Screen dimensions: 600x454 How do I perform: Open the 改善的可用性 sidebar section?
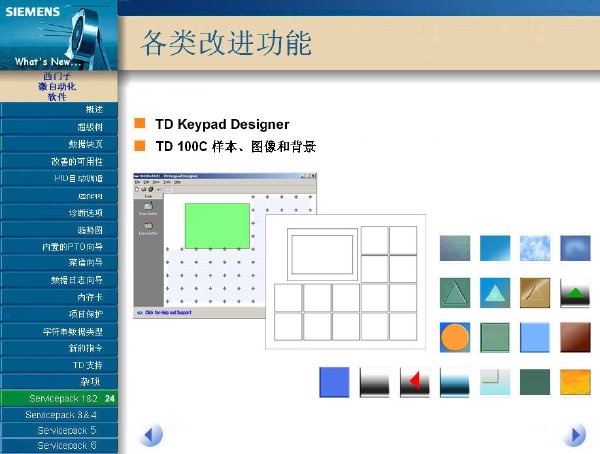point(59,161)
